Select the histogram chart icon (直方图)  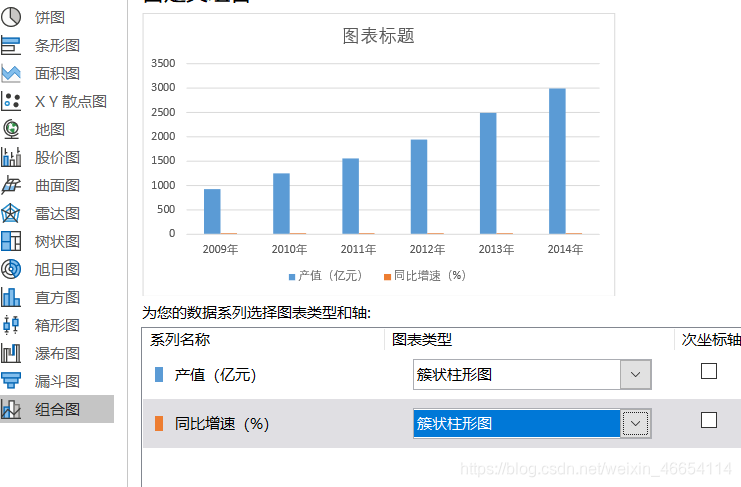(x=11, y=297)
